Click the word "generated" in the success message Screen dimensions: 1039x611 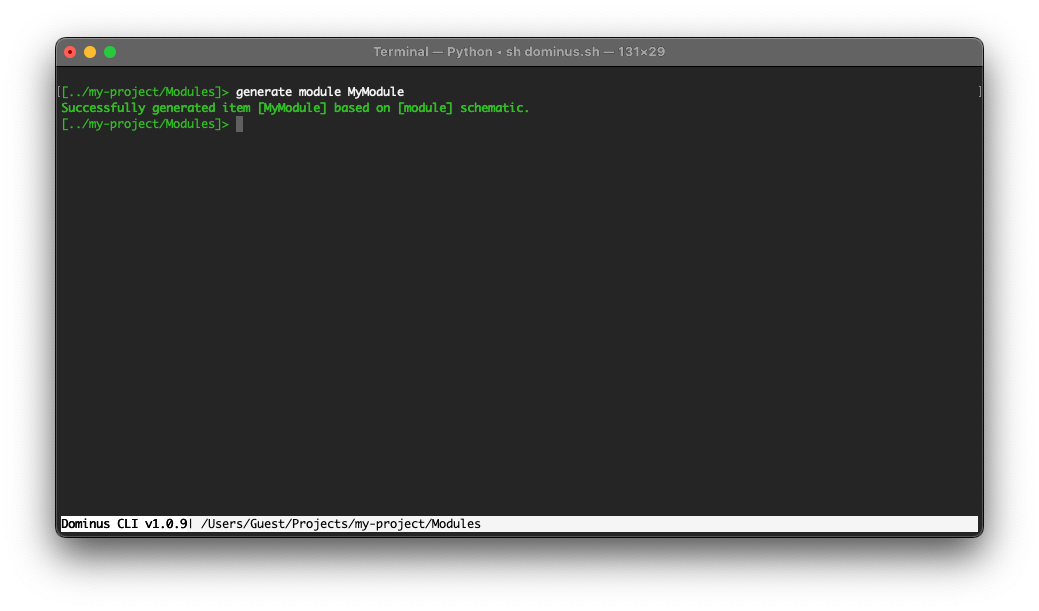click(184, 108)
